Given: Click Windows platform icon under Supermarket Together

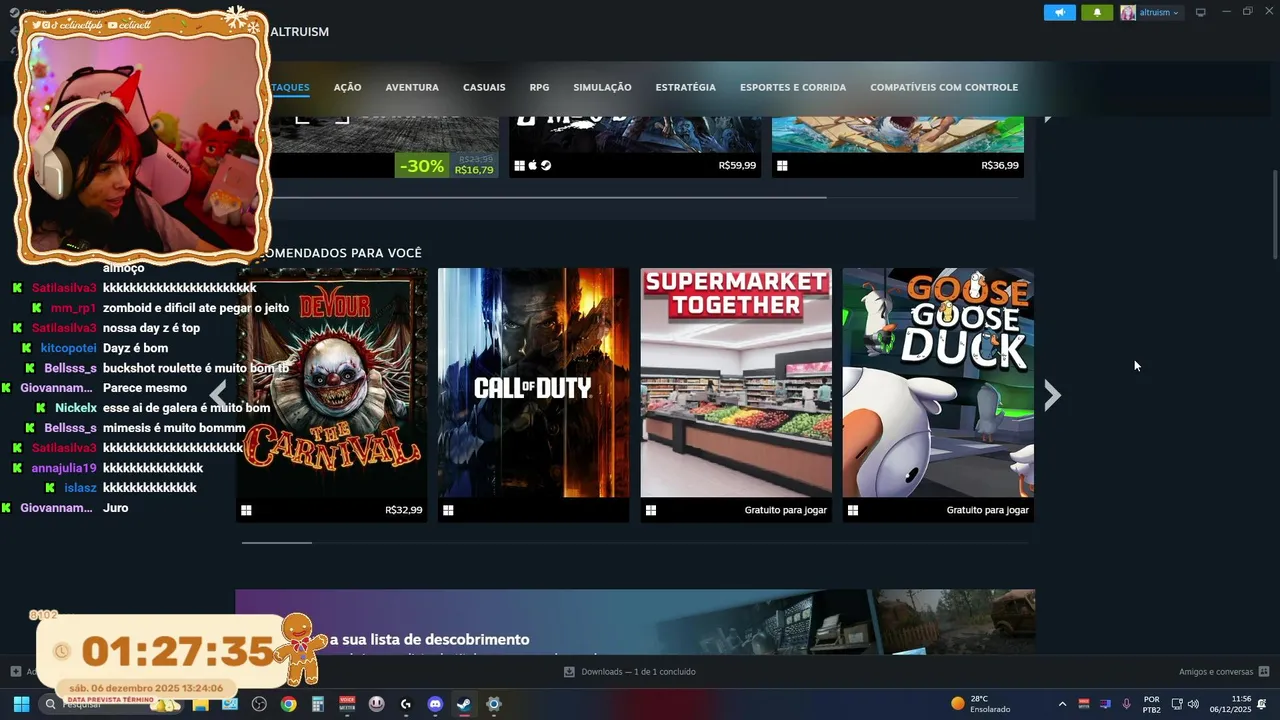Looking at the screenshot, I should pos(650,510).
